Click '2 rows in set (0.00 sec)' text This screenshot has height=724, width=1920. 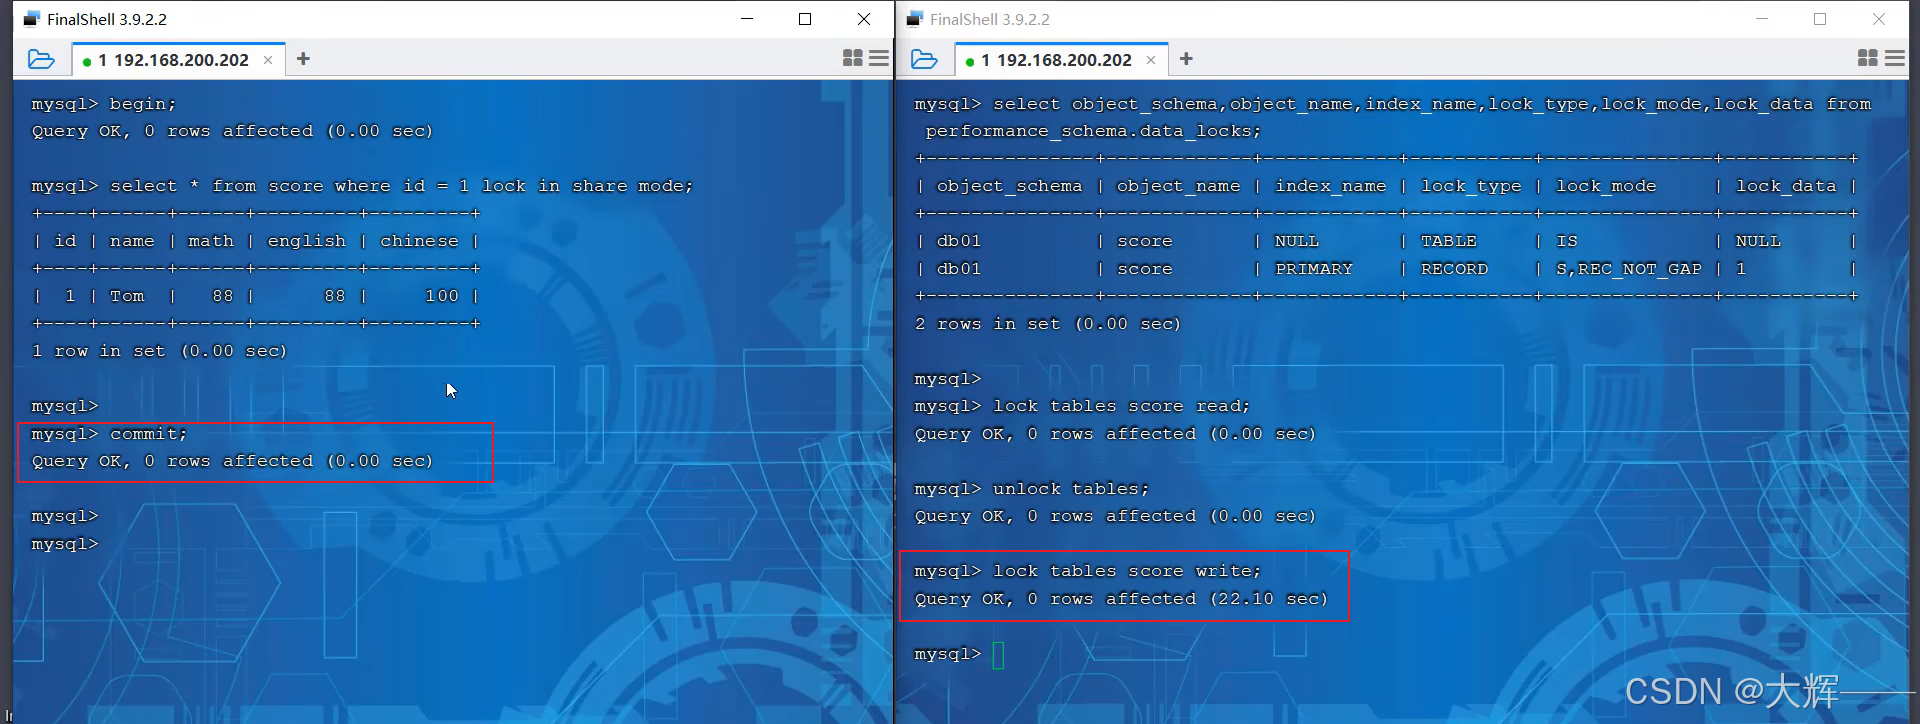(1047, 324)
